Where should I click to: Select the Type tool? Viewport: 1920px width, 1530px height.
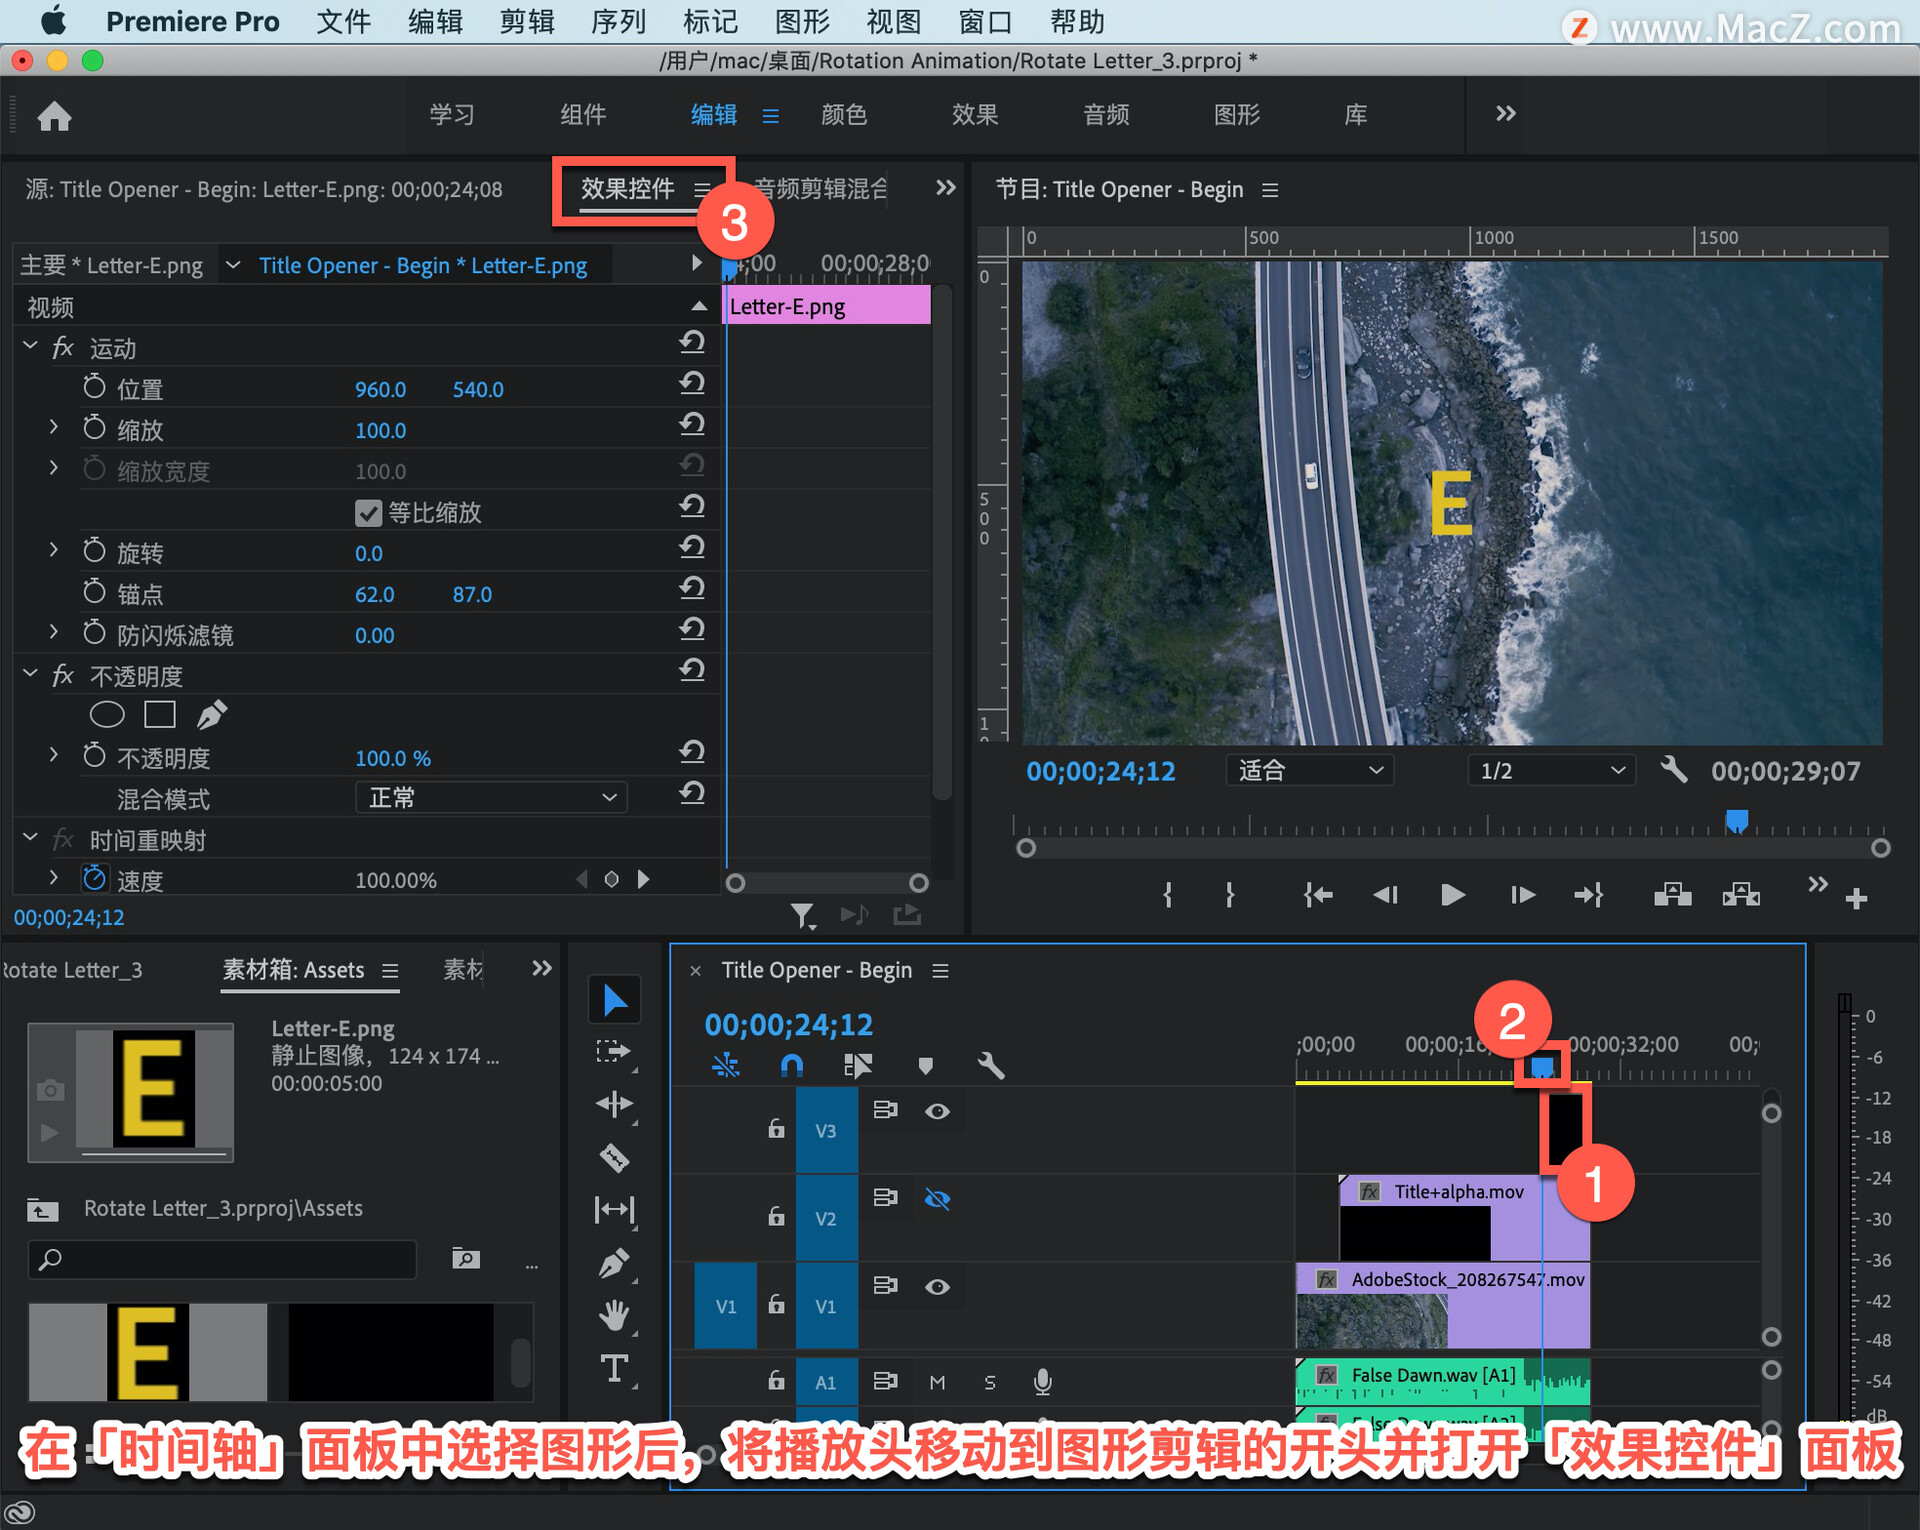[614, 1368]
